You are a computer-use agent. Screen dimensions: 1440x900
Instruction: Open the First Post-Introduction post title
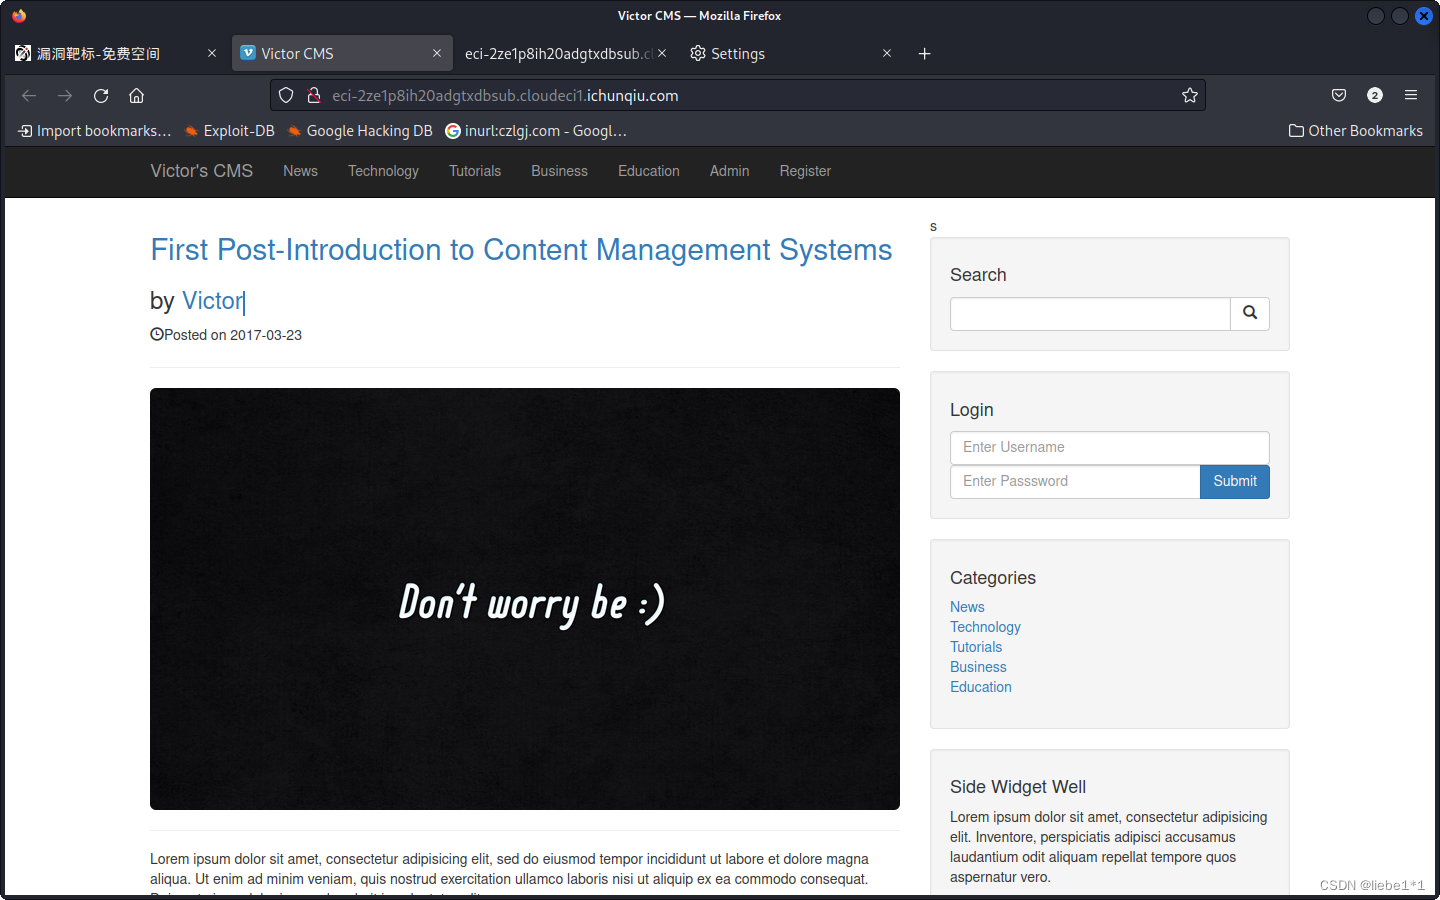coord(521,250)
